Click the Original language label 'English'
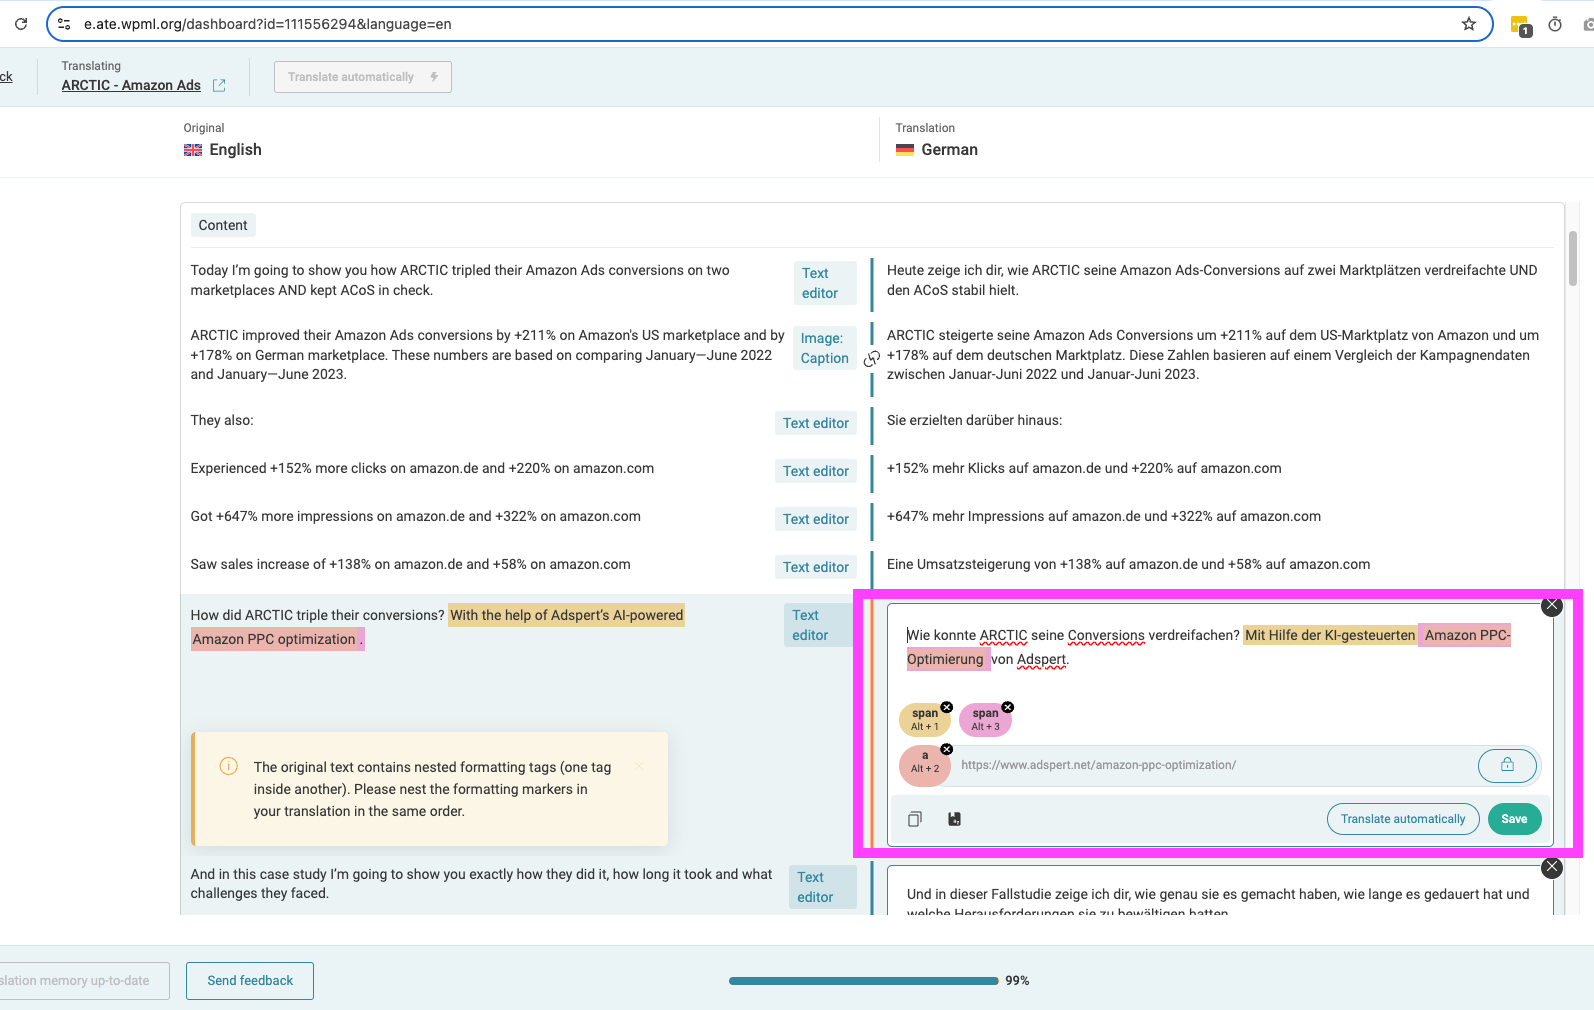The height and width of the screenshot is (1010, 1594). coord(235,150)
